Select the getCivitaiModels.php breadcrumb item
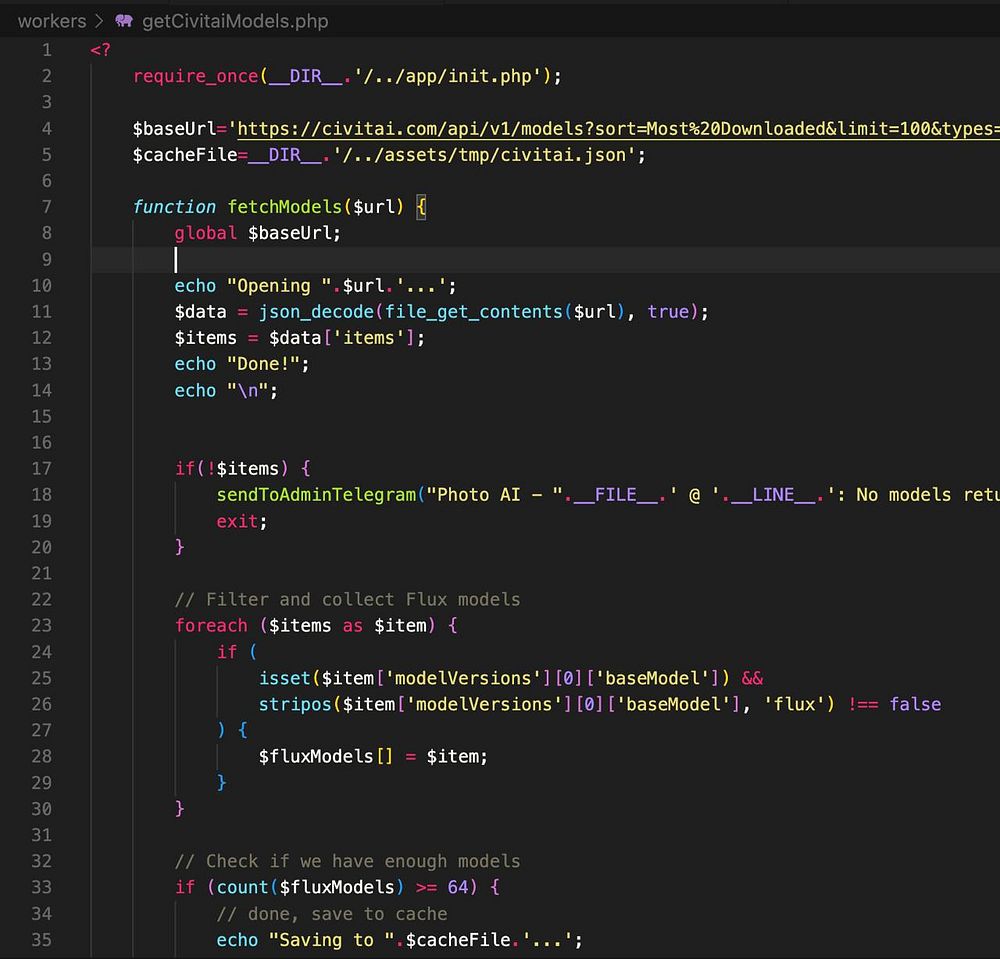Viewport: 1000px width, 959px height. click(235, 21)
